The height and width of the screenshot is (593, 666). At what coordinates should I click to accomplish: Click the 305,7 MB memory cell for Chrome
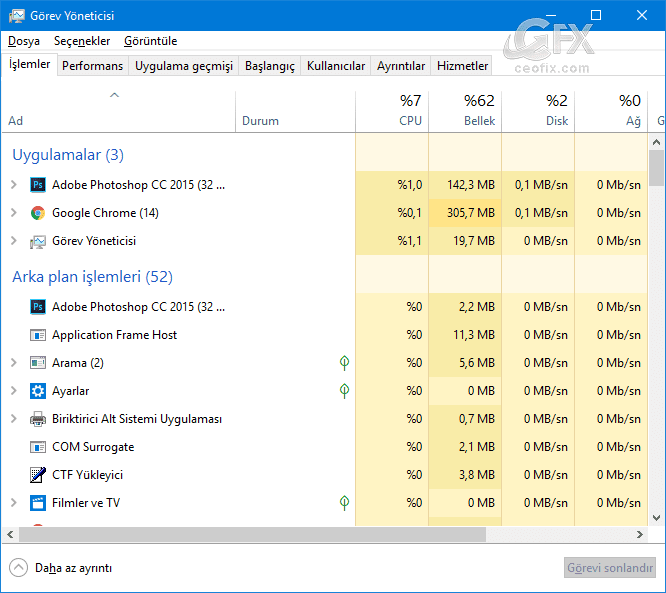pyautogui.click(x=465, y=213)
